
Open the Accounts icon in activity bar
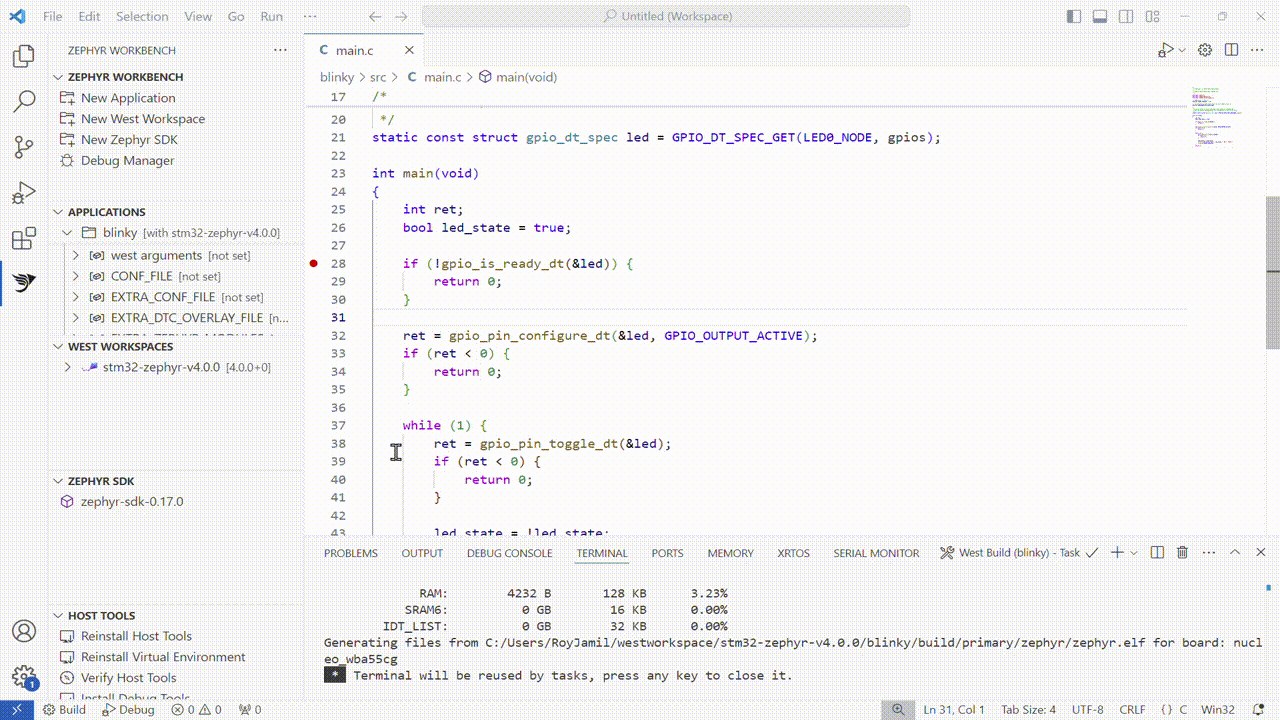23,631
